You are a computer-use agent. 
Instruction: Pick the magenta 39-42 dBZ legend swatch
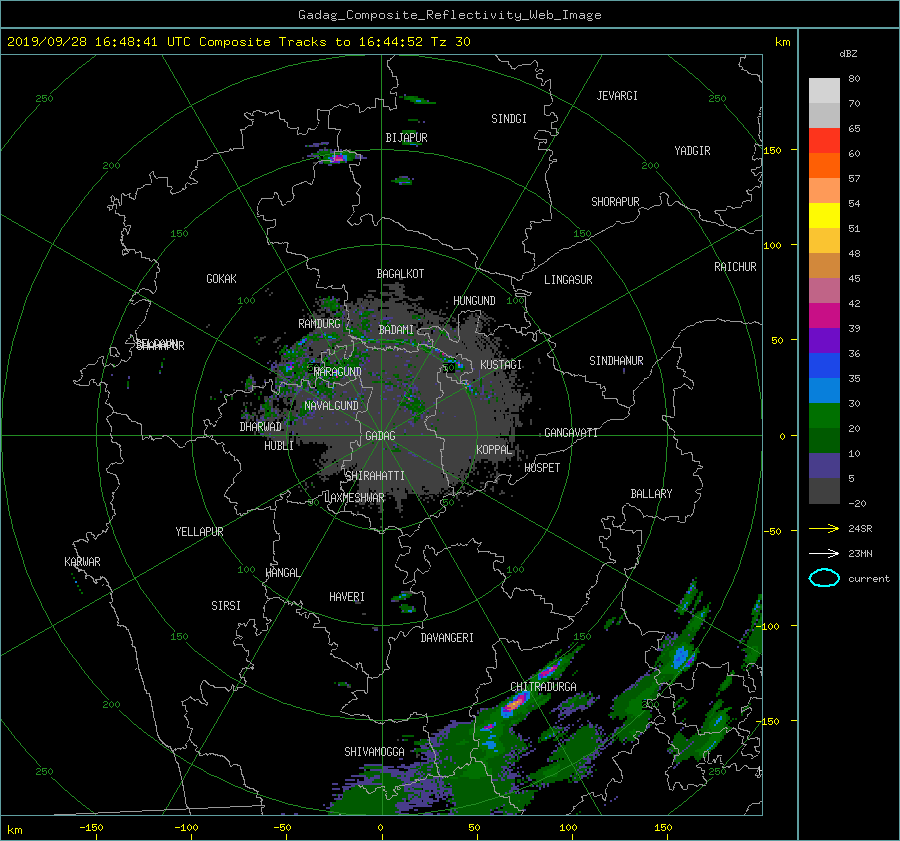click(824, 316)
